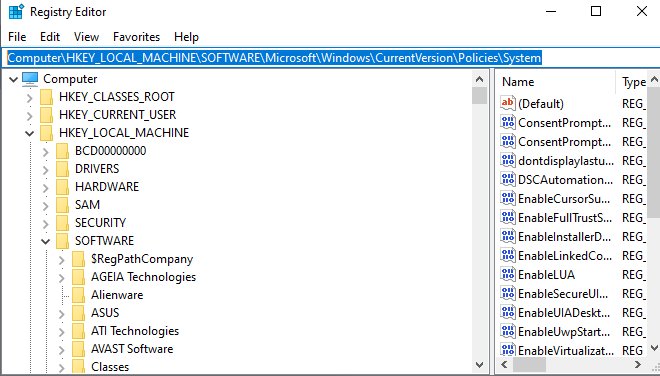Select the SECURITY key label
Screen dimensions: 660x376
pyautogui.click(x=100, y=223)
